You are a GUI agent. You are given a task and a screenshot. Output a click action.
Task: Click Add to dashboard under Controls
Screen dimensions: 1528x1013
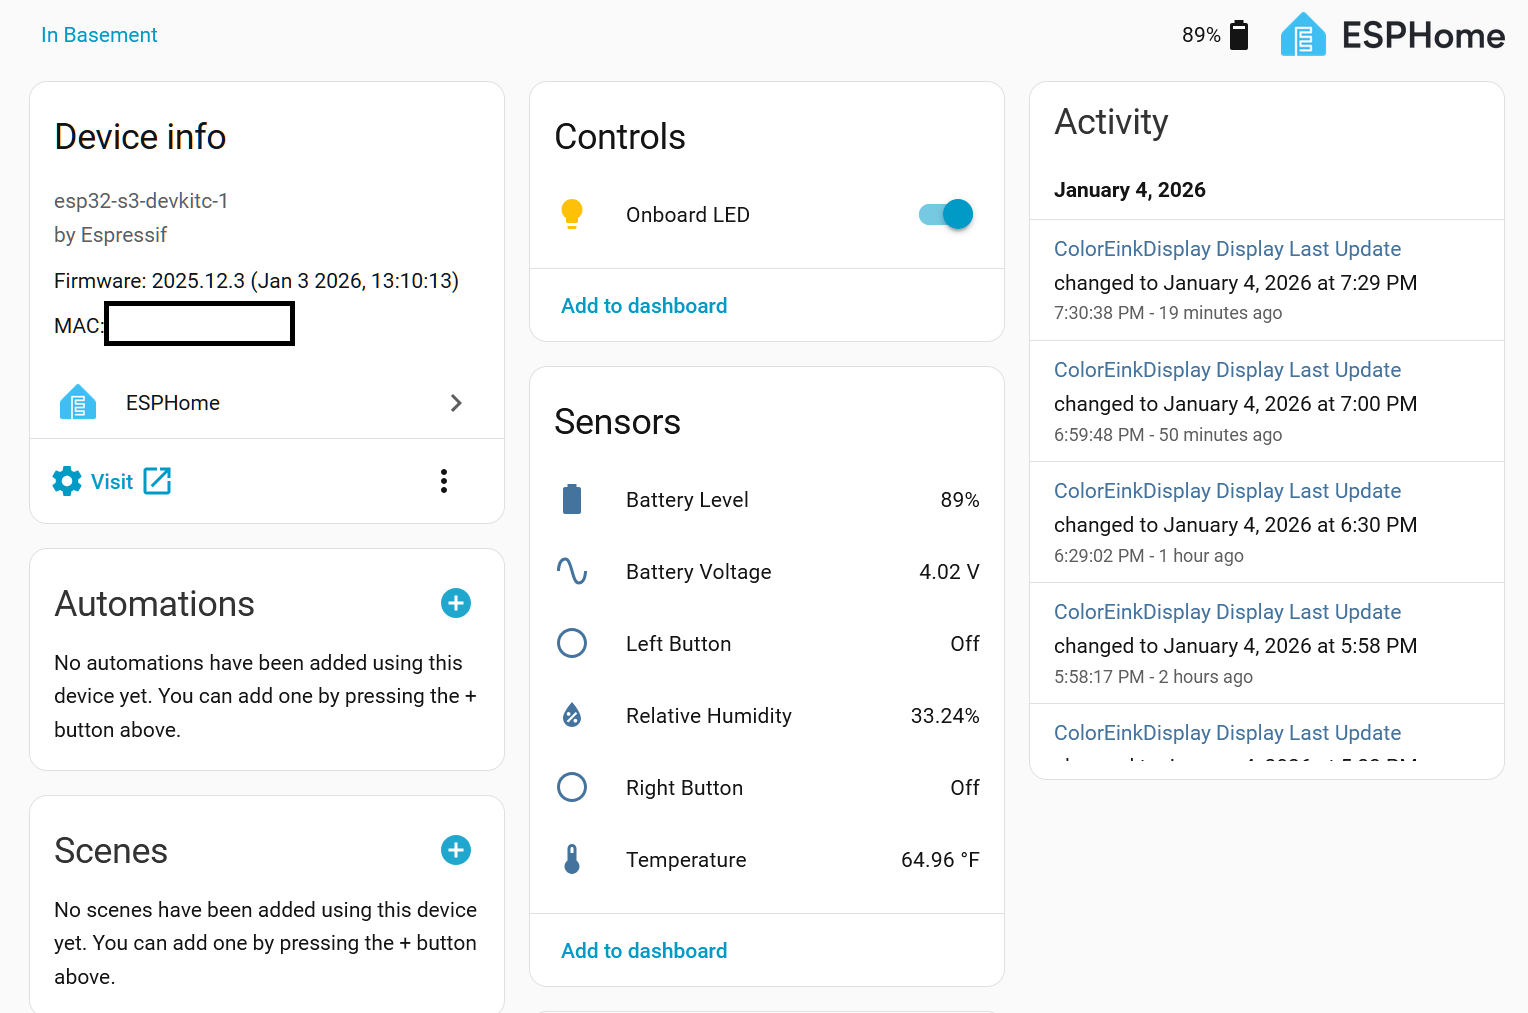644,306
